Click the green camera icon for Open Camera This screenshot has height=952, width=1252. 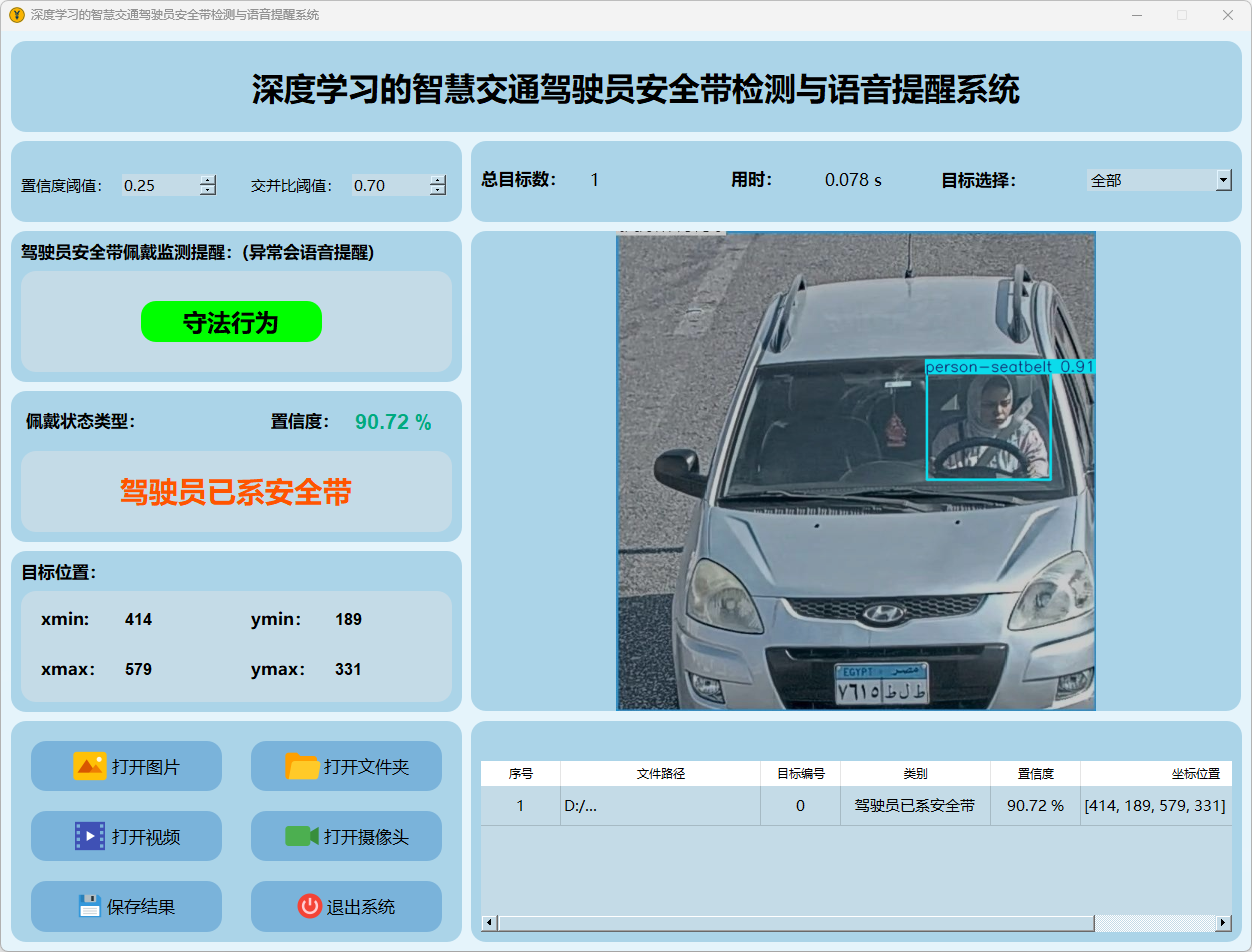[301, 836]
